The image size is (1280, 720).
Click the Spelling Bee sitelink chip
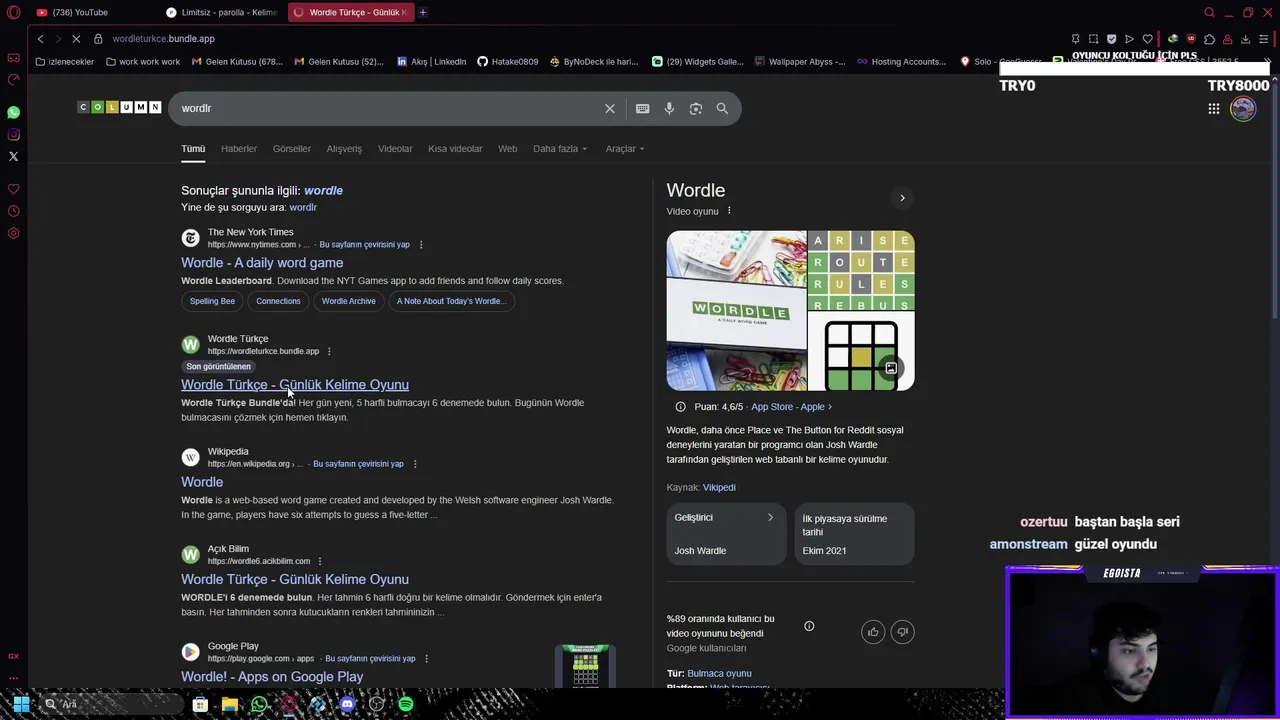coord(212,301)
